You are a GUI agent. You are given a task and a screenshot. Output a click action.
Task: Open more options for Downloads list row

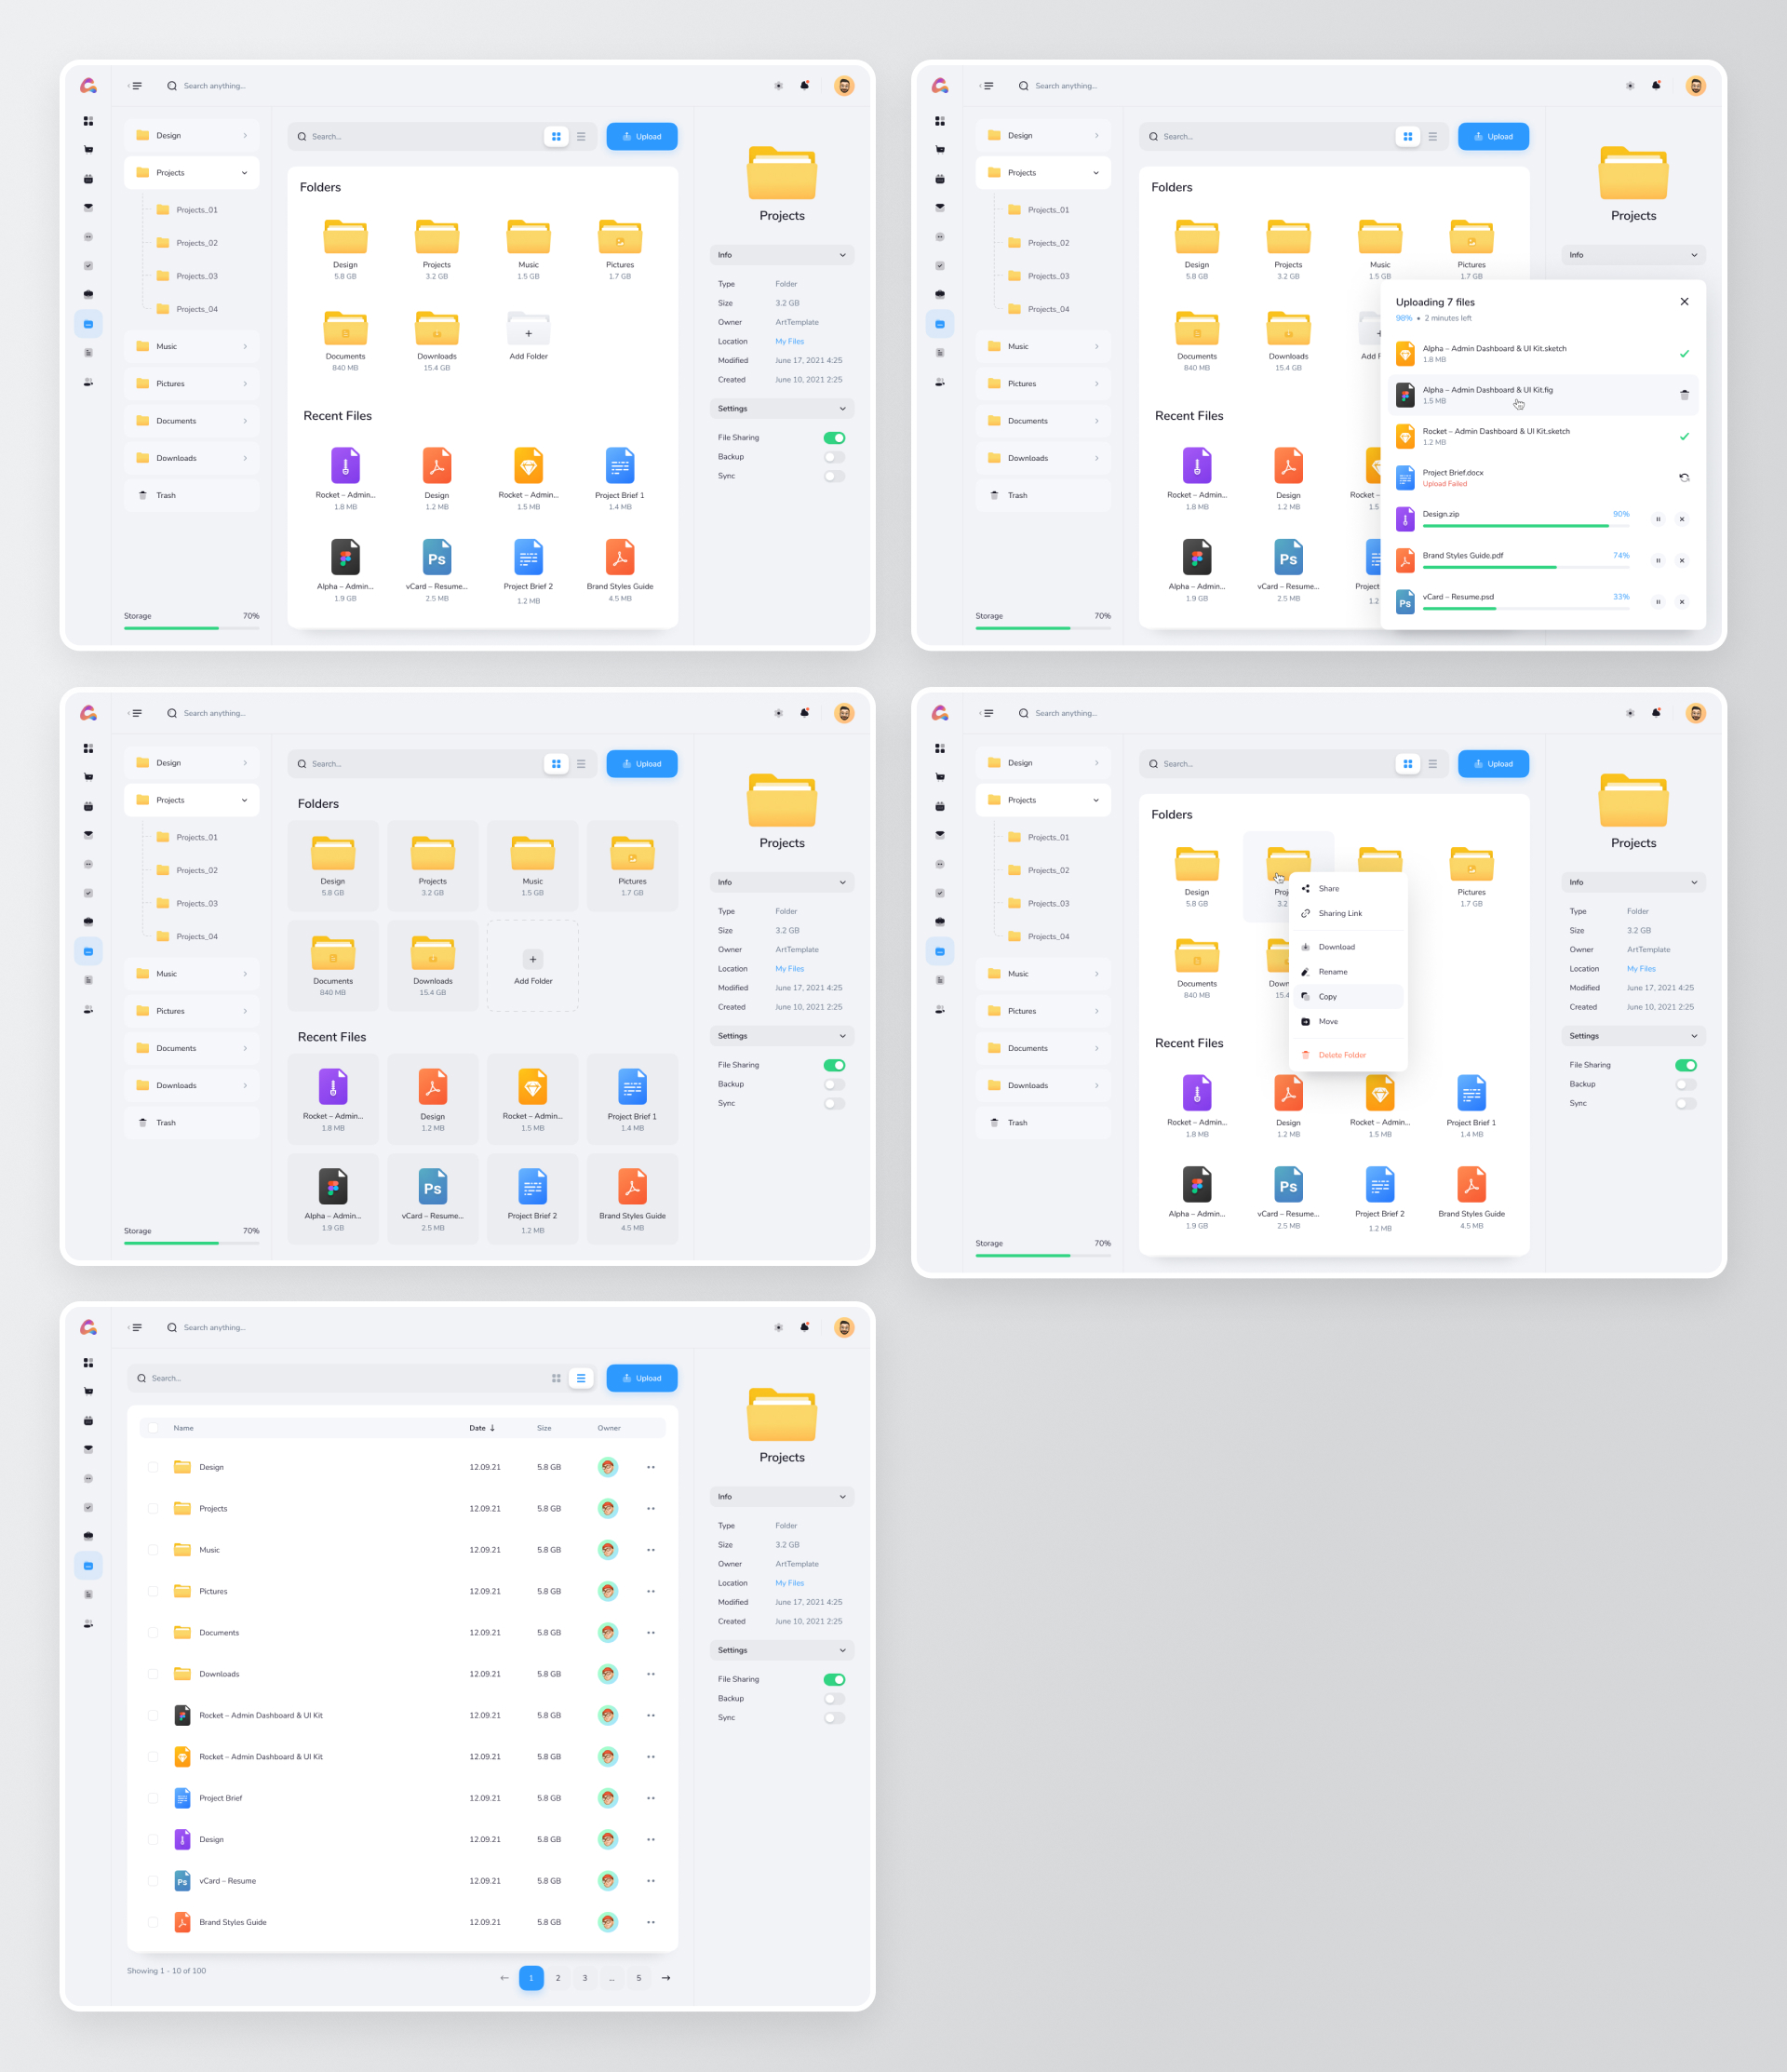tap(651, 1674)
